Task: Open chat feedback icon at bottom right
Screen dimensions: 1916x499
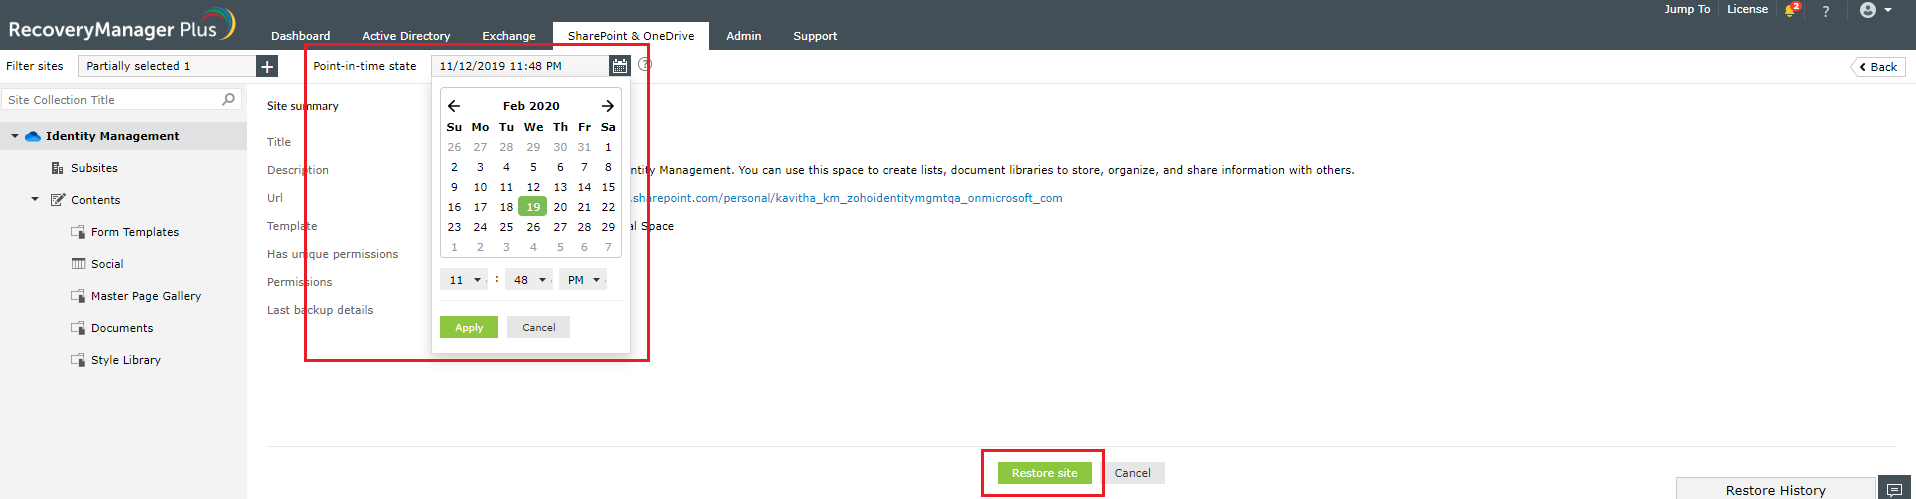Action: [1895, 489]
